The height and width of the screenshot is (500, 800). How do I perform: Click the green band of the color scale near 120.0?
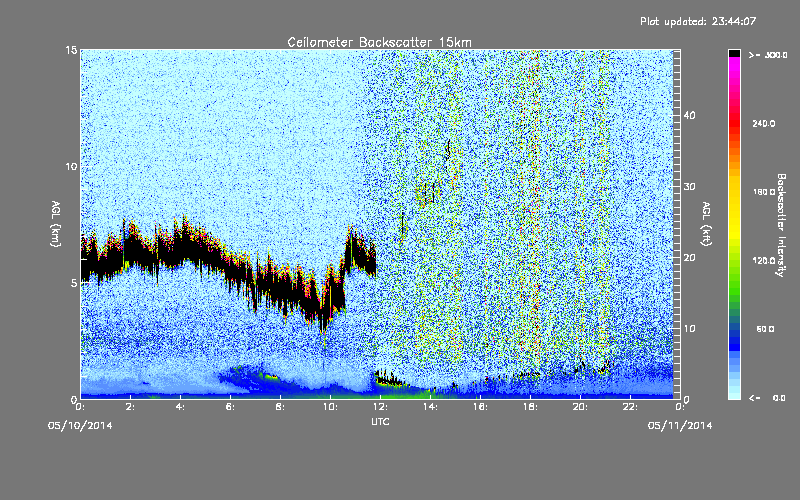click(x=734, y=261)
